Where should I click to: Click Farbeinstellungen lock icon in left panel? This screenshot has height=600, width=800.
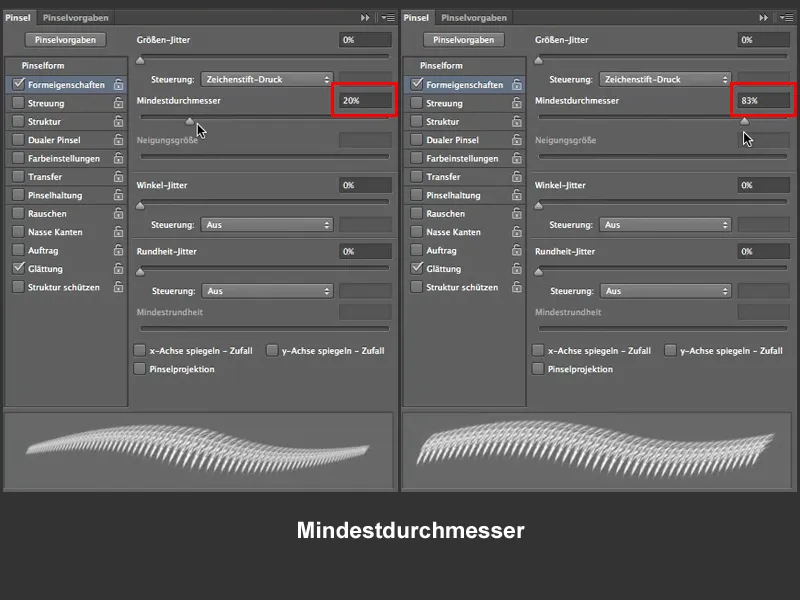(118, 158)
